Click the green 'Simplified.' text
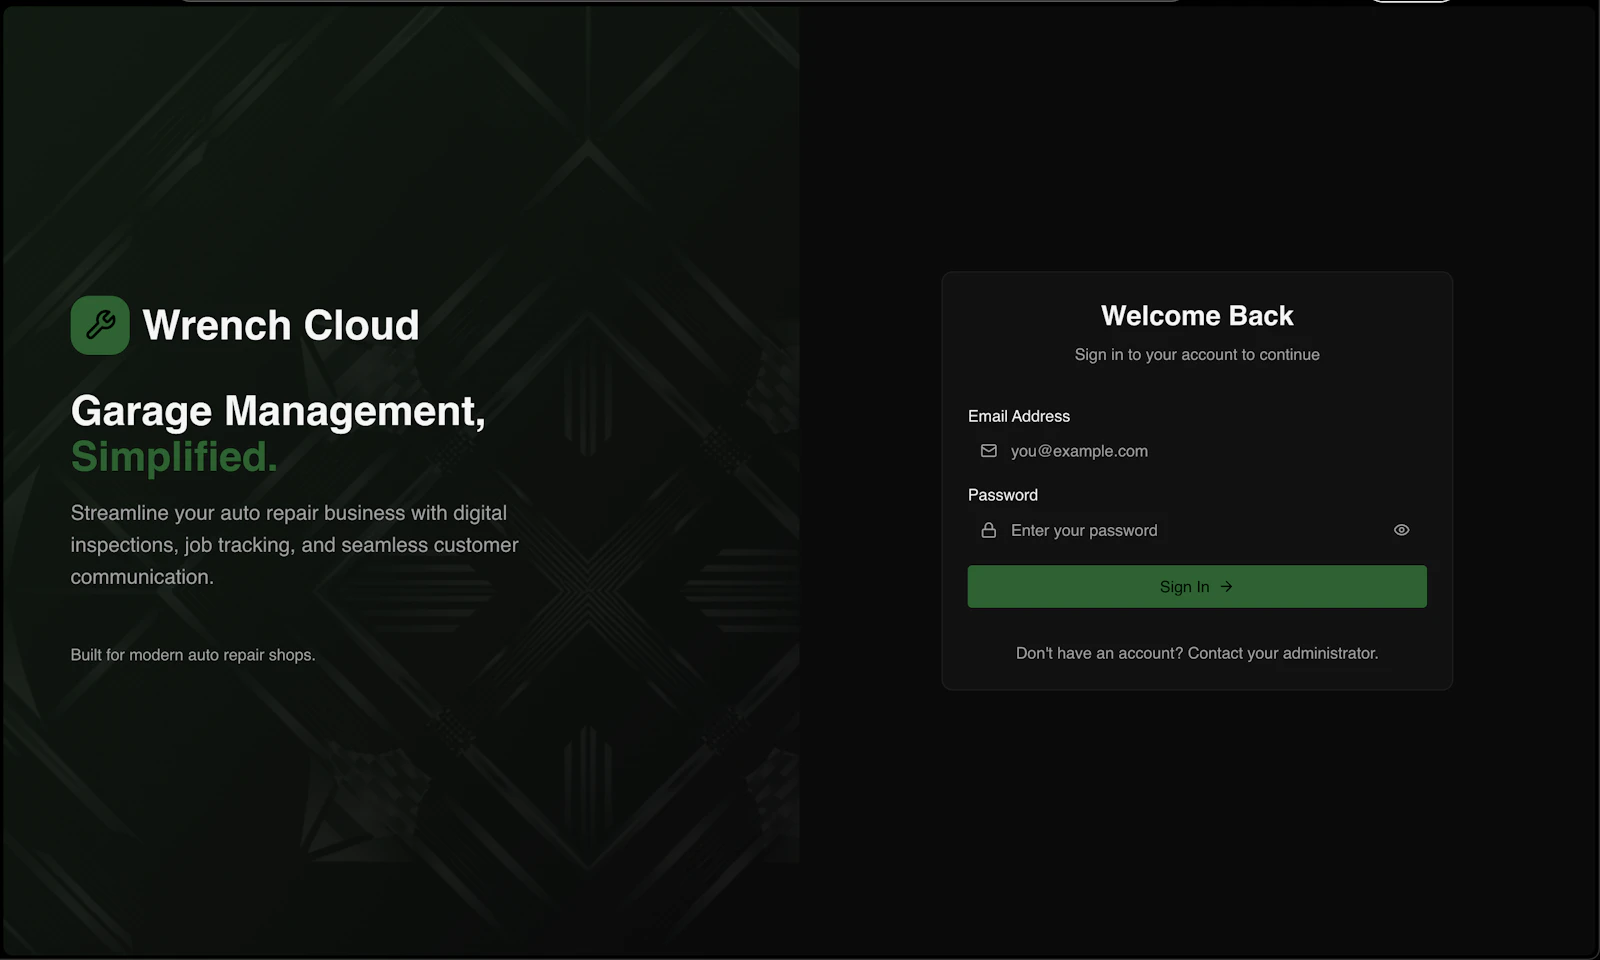Viewport: 1600px width, 960px height. pyautogui.click(x=174, y=457)
